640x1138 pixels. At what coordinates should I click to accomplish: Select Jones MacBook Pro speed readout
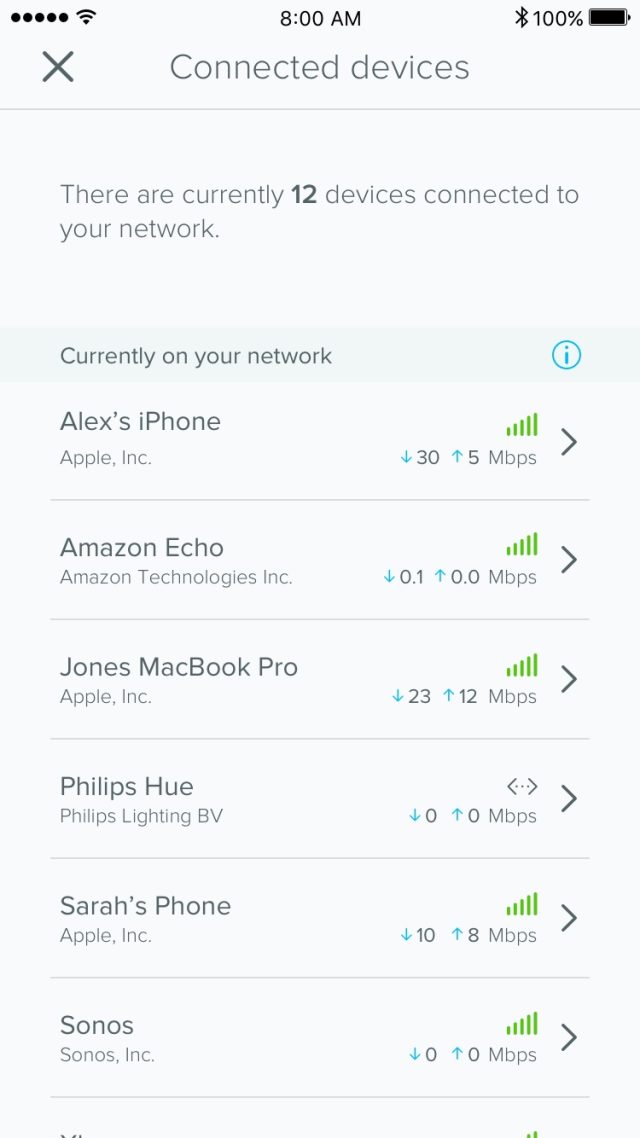[464, 697]
